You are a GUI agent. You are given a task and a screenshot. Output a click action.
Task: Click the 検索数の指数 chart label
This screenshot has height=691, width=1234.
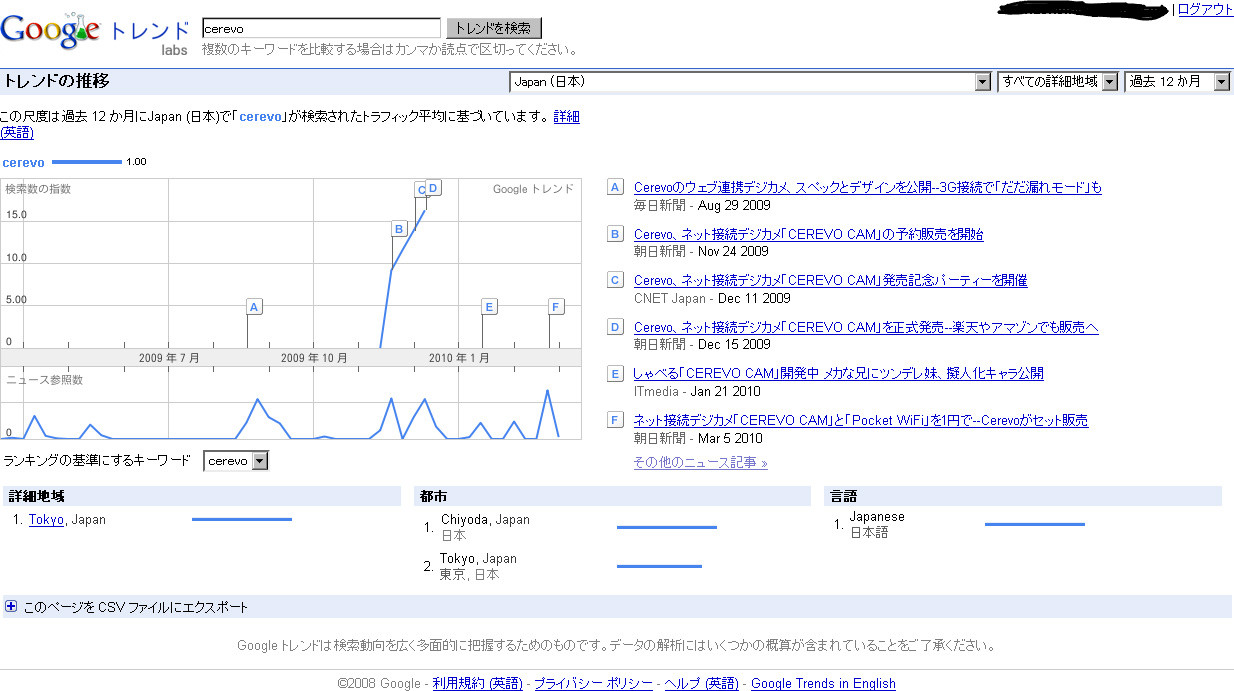click(38, 188)
